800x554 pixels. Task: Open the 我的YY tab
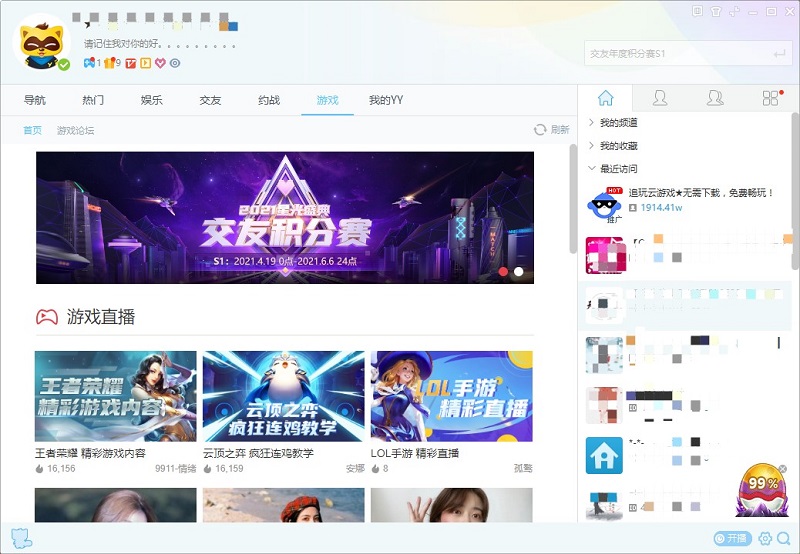click(x=385, y=100)
